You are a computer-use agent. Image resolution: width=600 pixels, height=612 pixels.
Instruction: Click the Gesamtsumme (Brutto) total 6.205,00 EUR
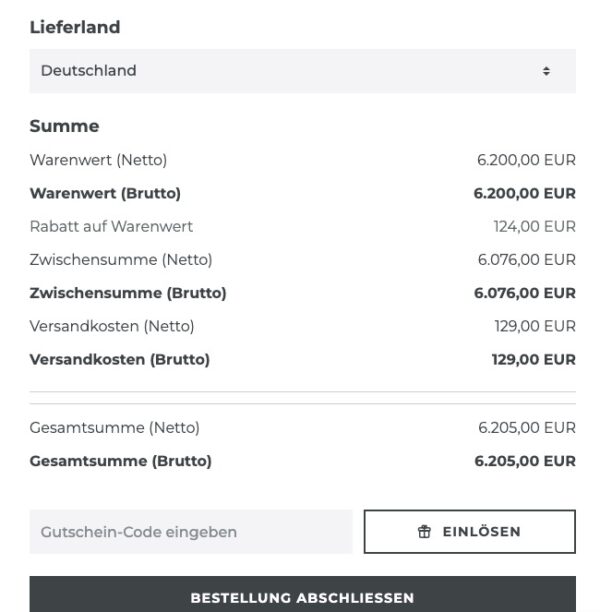(x=525, y=461)
